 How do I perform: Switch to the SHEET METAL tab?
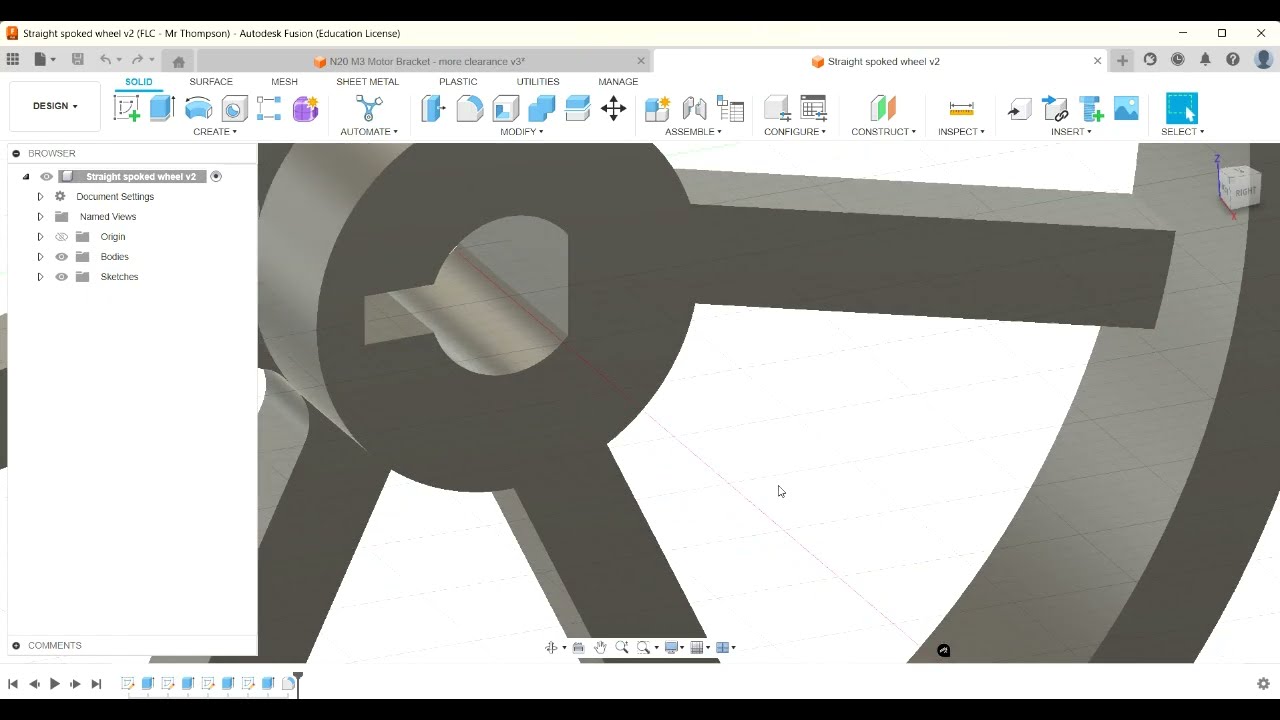tap(367, 82)
